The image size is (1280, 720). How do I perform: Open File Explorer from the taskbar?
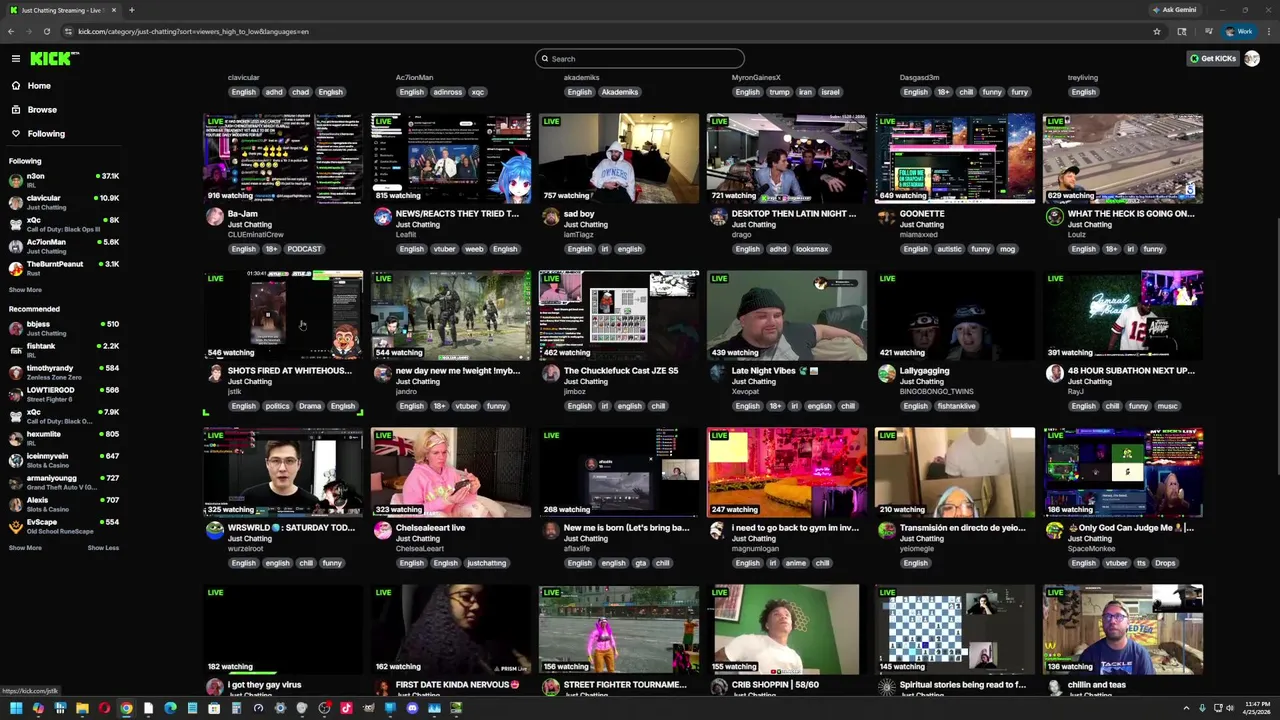tap(82, 708)
